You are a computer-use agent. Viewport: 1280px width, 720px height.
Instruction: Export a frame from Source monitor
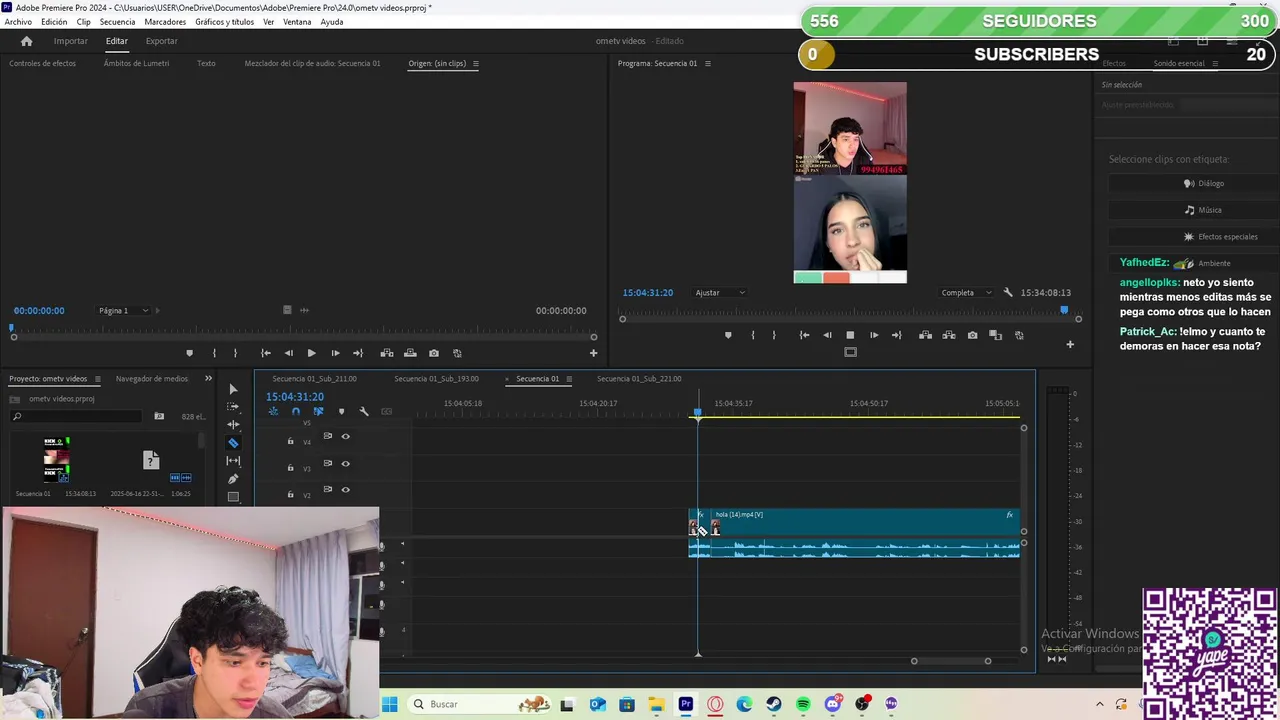tap(433, 353)
